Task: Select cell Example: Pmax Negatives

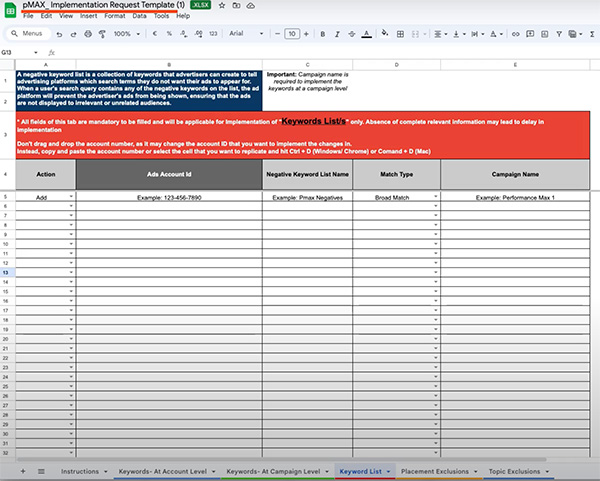Action: (307, 197)
